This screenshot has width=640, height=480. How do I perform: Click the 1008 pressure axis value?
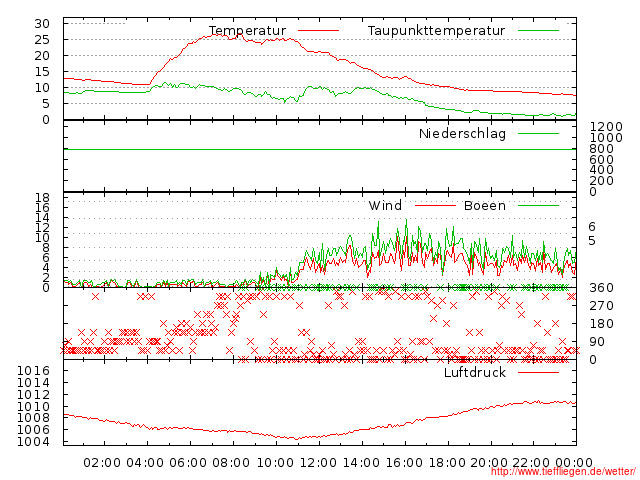coord(33,418)
